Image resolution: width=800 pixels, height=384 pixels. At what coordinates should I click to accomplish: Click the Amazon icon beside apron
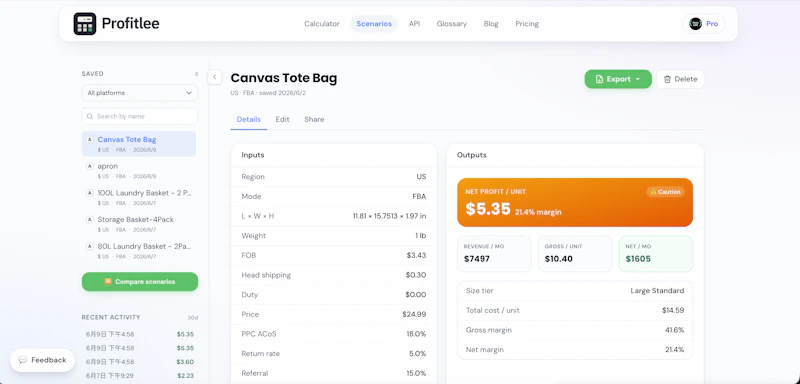click(x=90, y=166)
